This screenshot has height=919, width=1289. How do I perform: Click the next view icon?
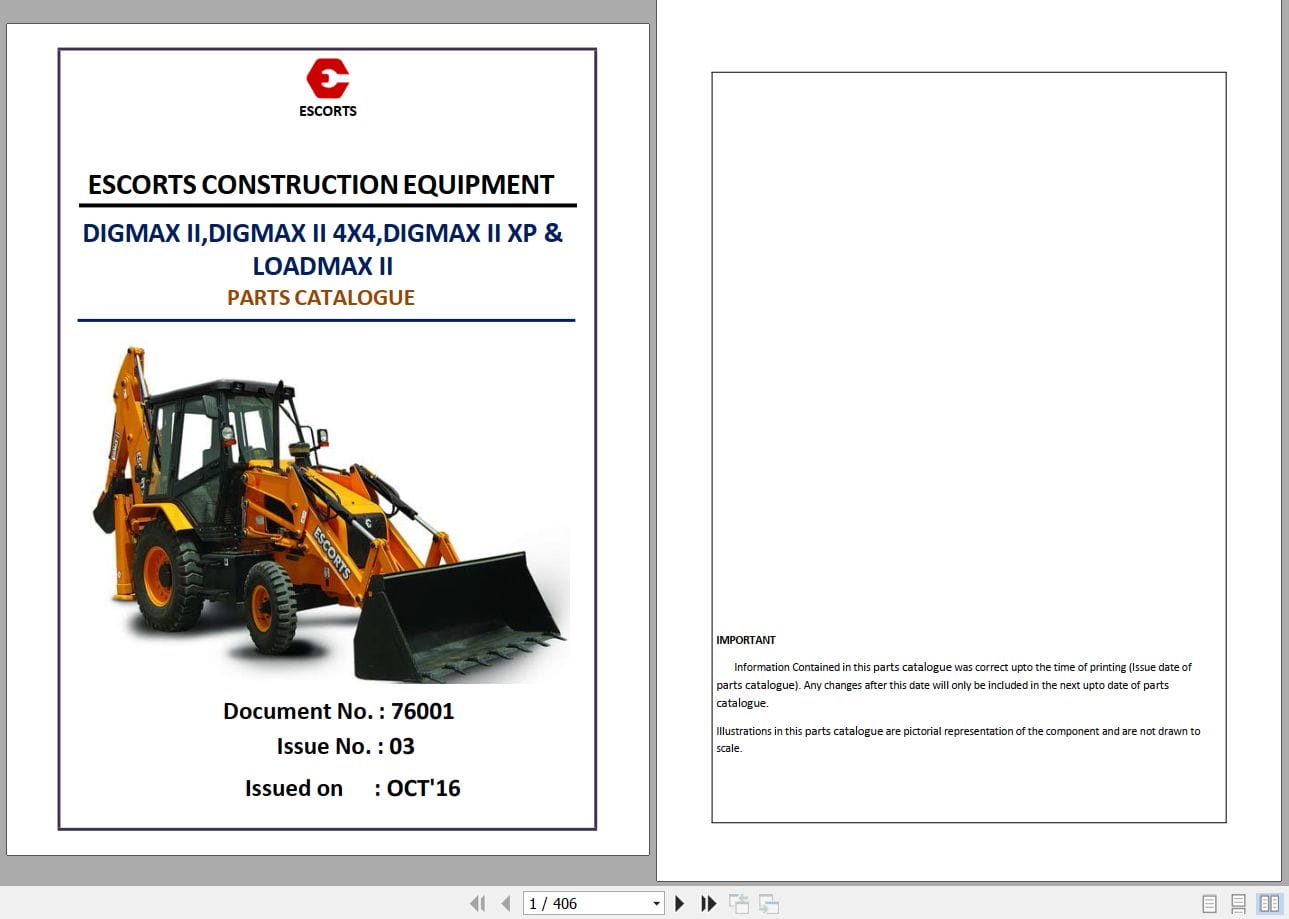pos(769,903)
